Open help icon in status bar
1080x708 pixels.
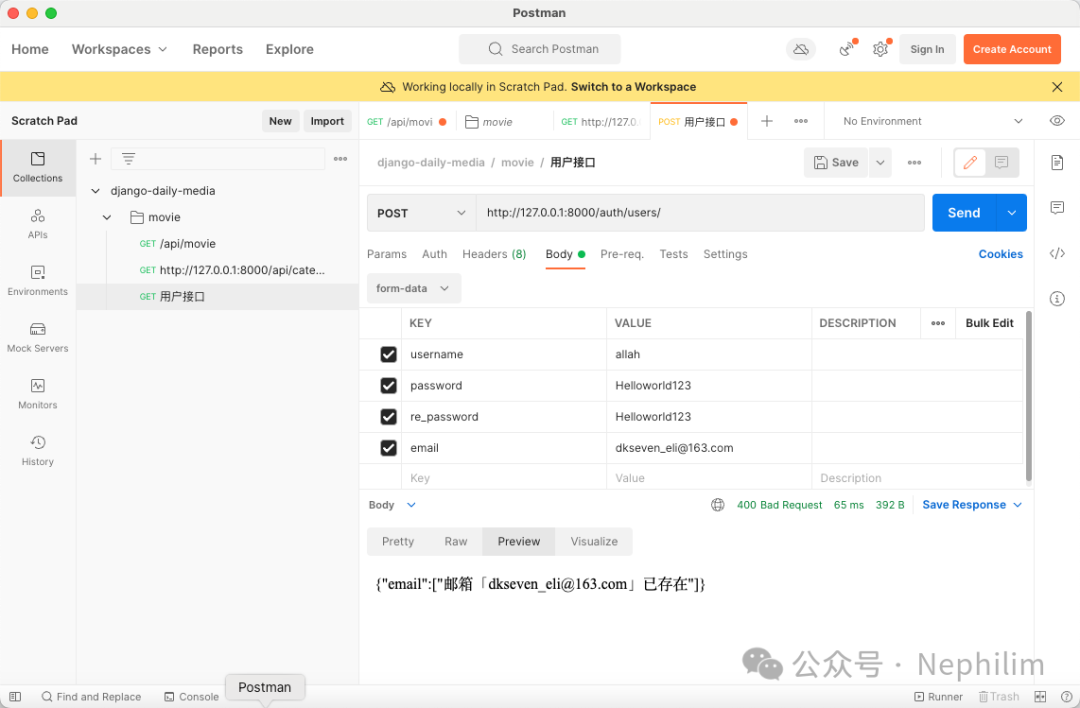pyautogui.click(x=1066, y=696)
